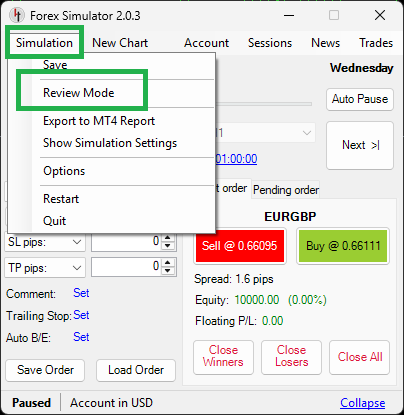The image size is (404, 415).
Task: Click the Forex Simulator app icon
Action: [16, 15]
